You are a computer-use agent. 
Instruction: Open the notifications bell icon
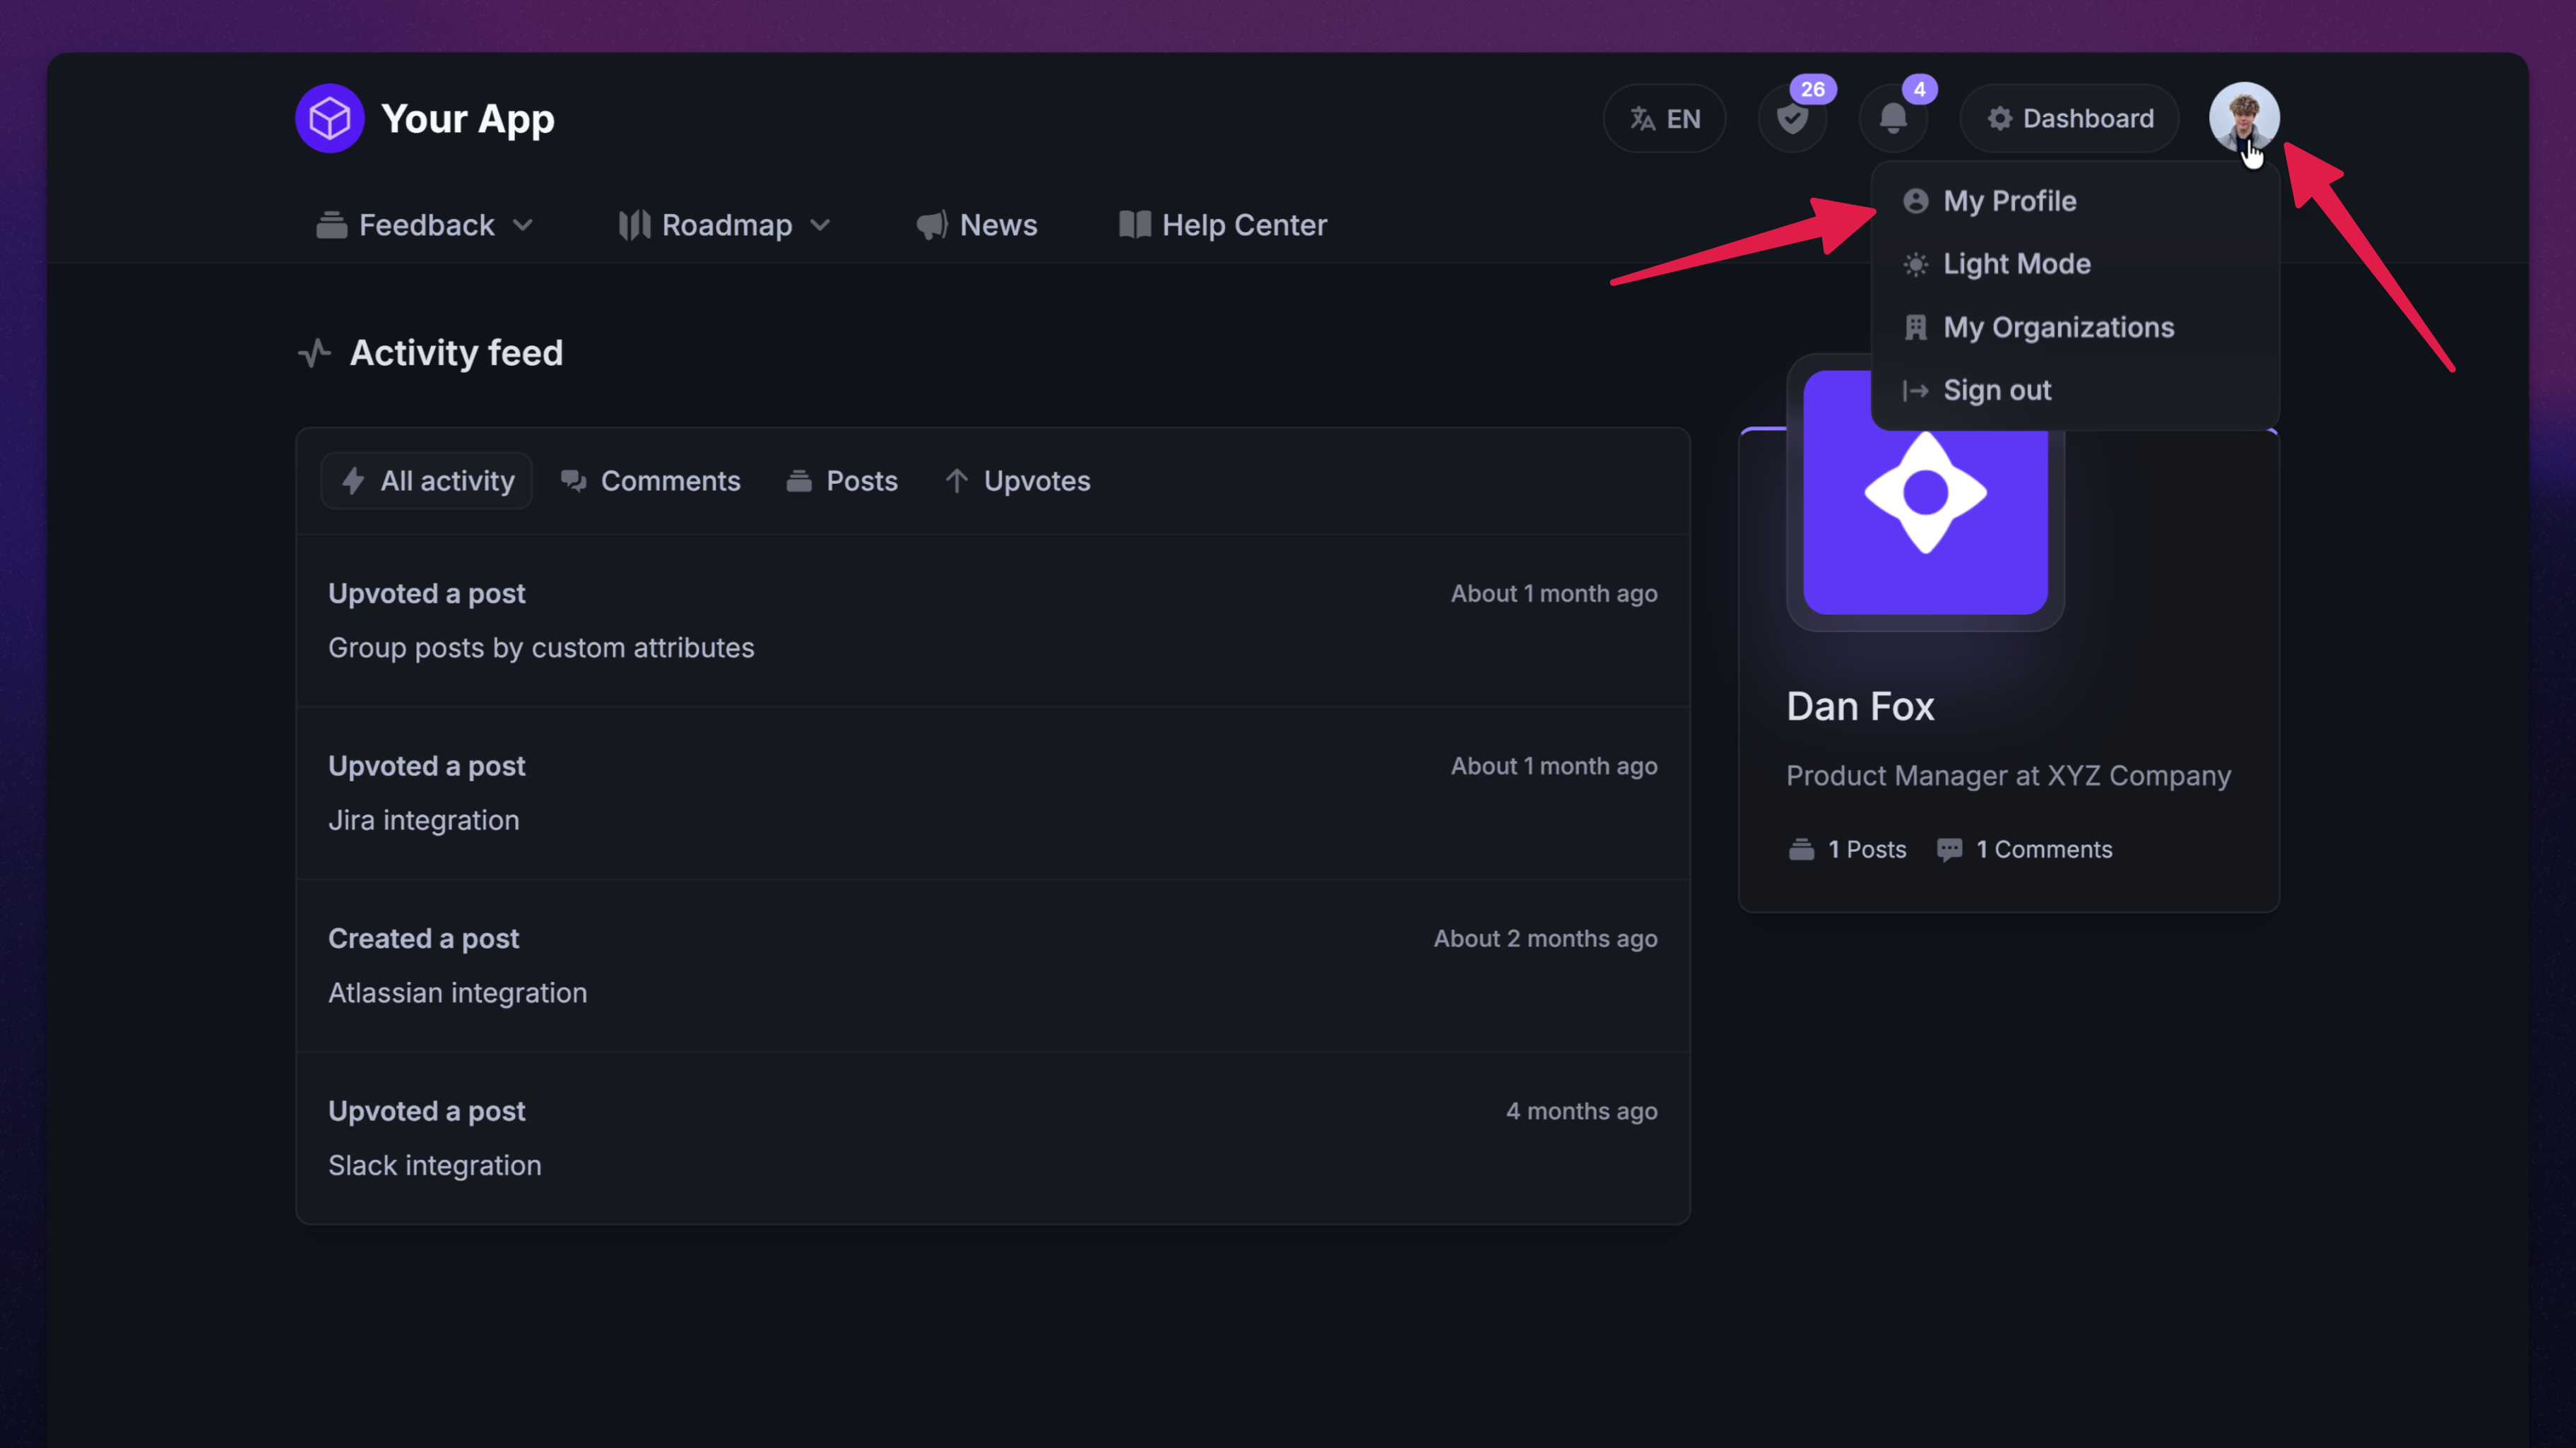[x=1892, y=119]
